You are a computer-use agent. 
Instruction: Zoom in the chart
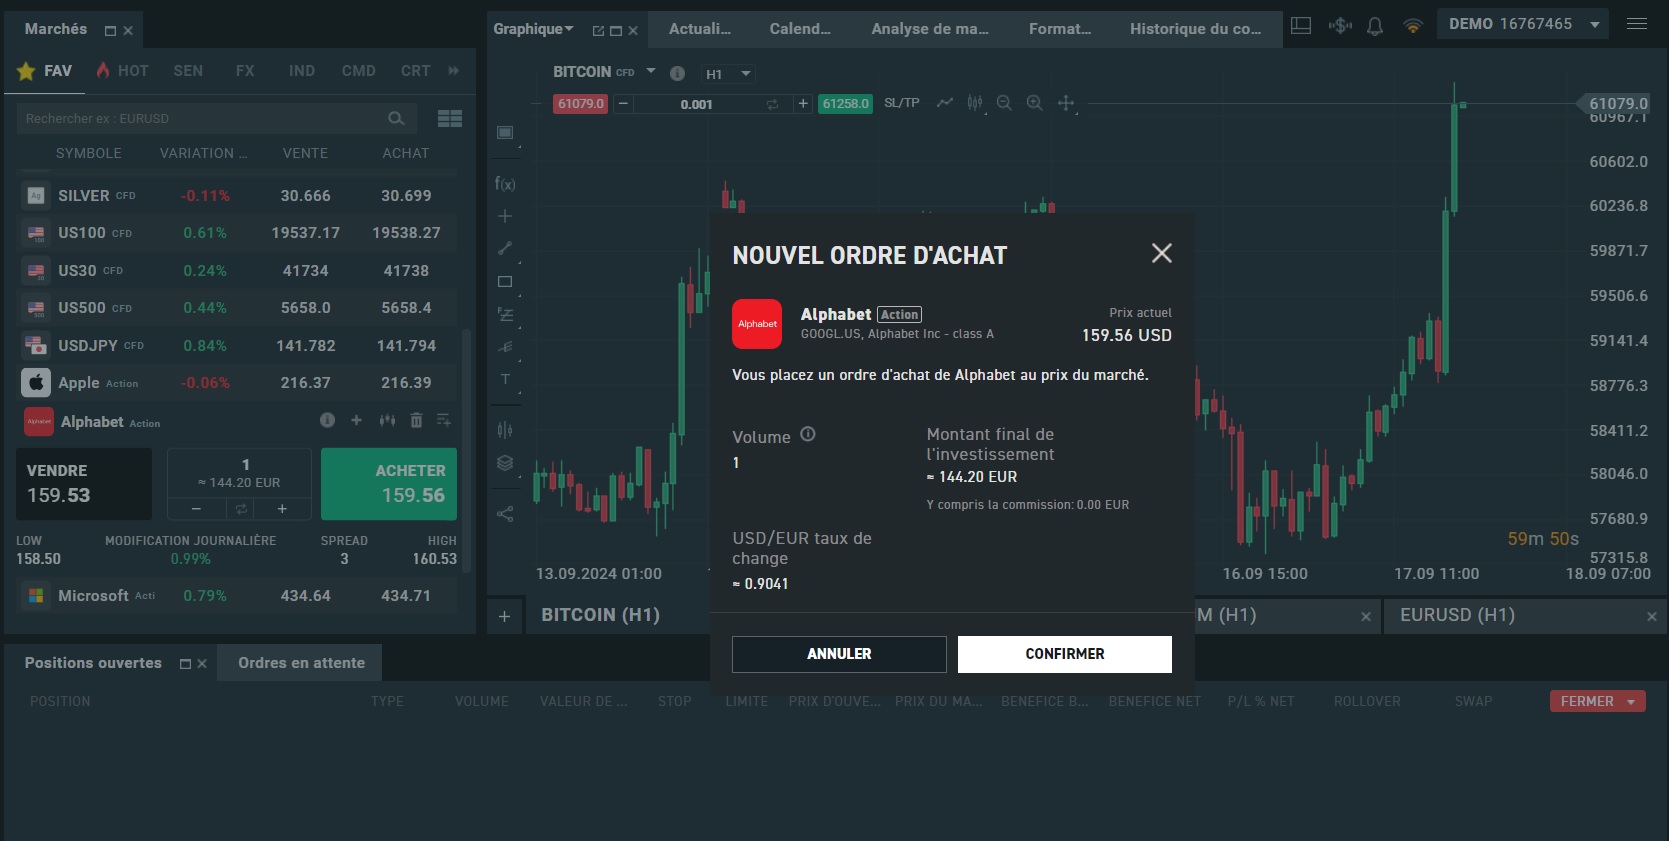pos(1035,103)
